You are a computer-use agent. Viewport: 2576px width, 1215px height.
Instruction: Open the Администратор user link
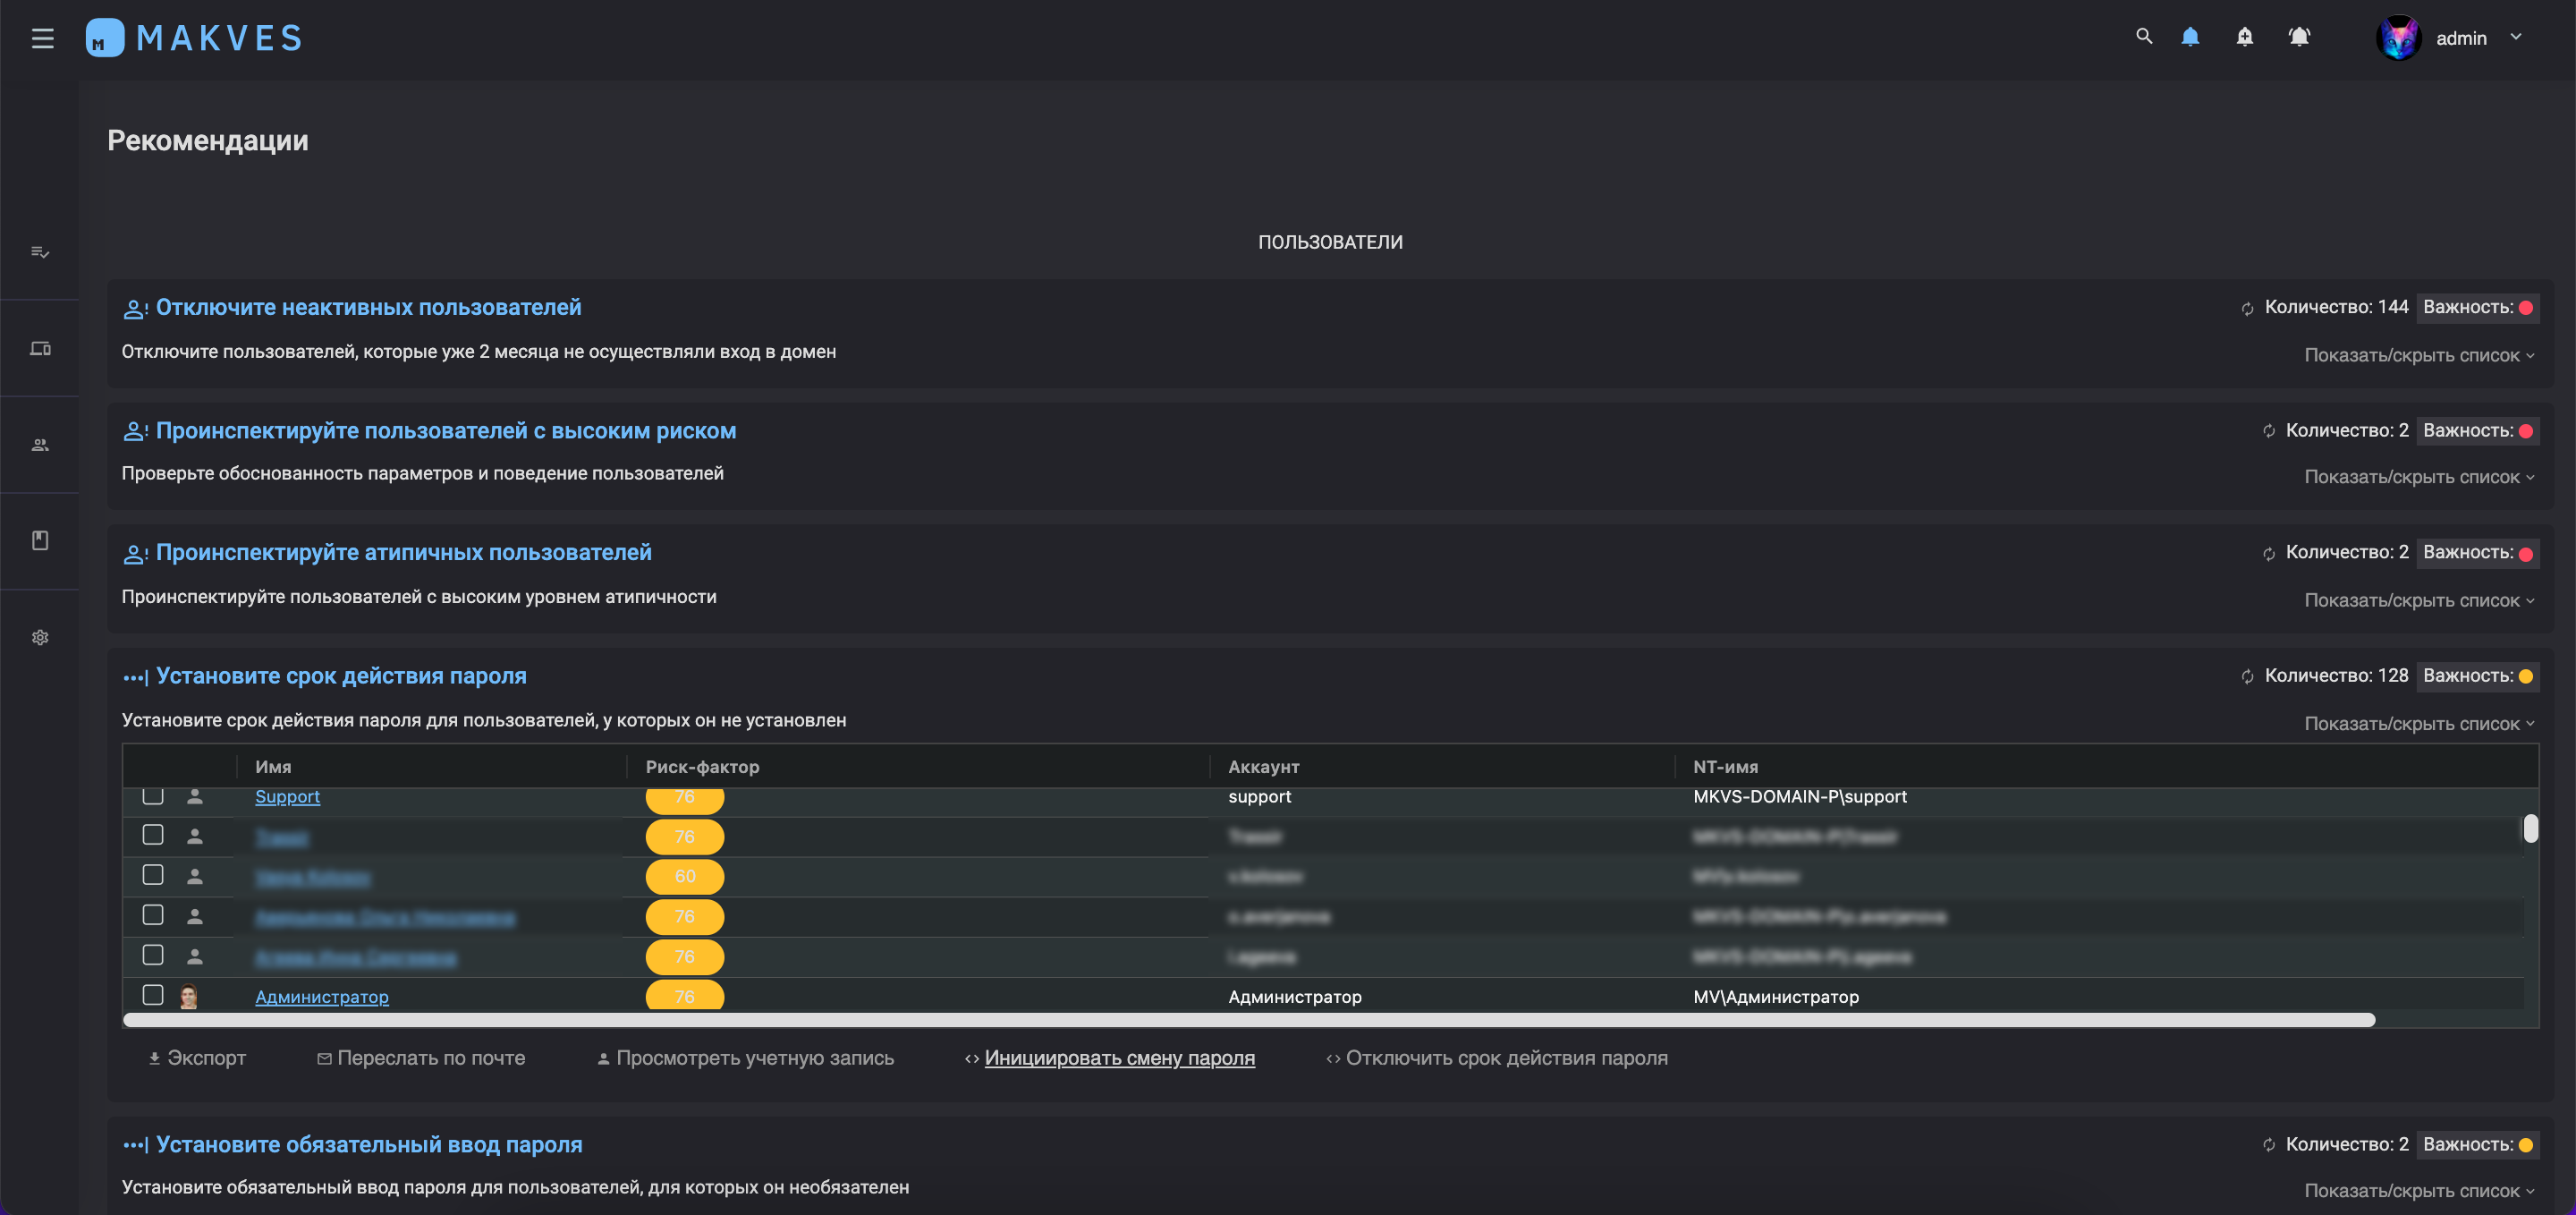pos(321,996)
